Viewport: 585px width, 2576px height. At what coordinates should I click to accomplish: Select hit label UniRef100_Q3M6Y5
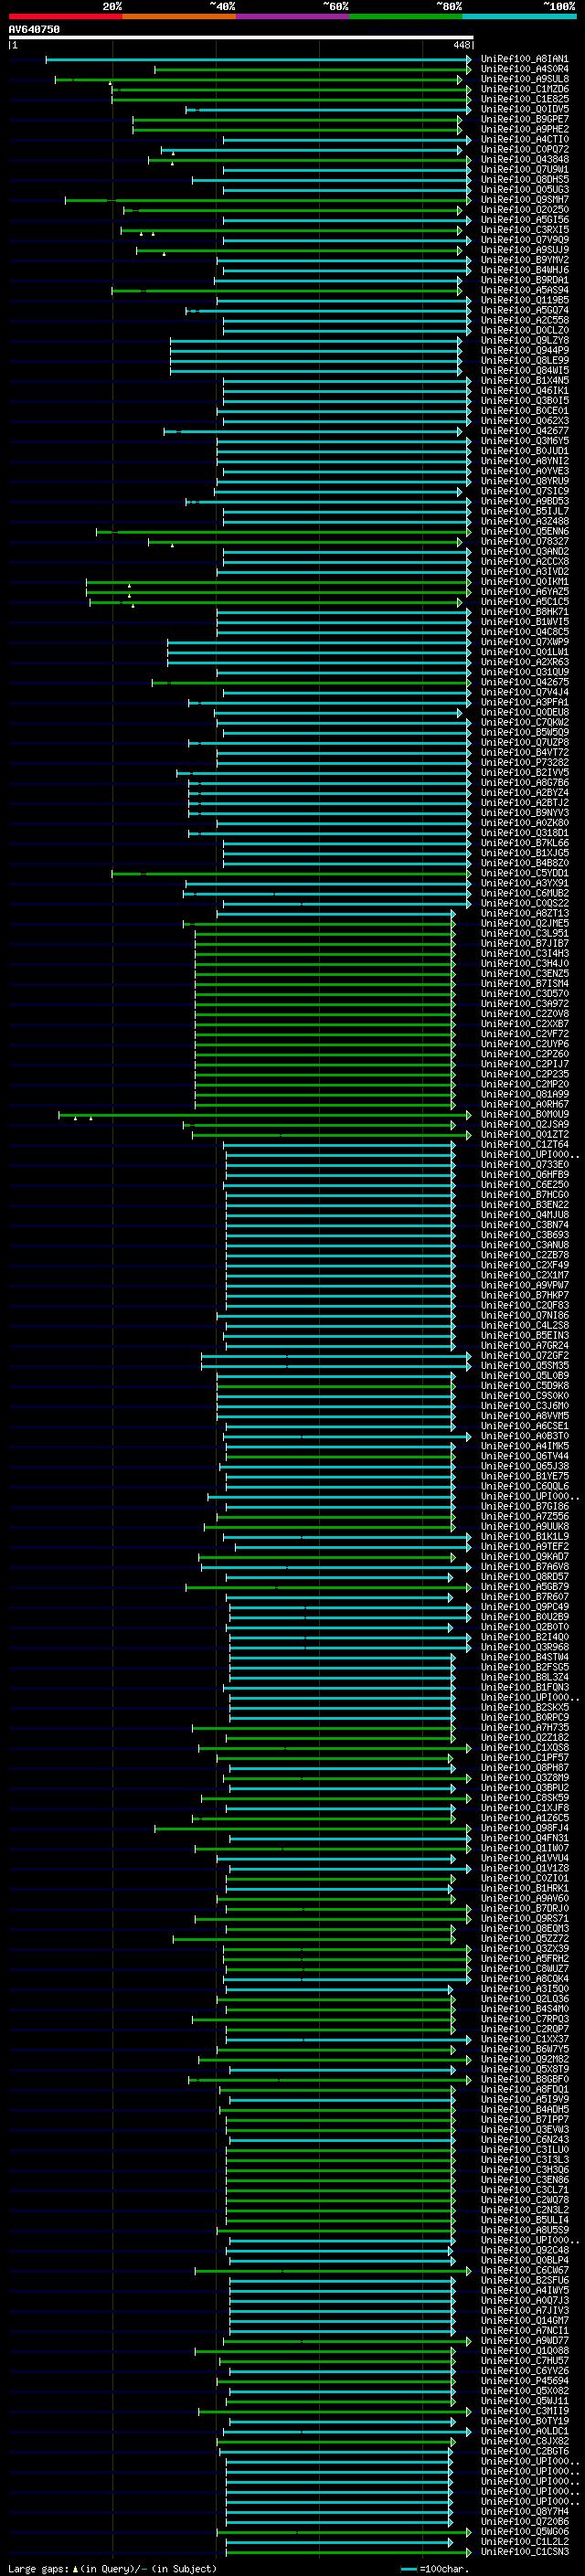coord(525,441)
